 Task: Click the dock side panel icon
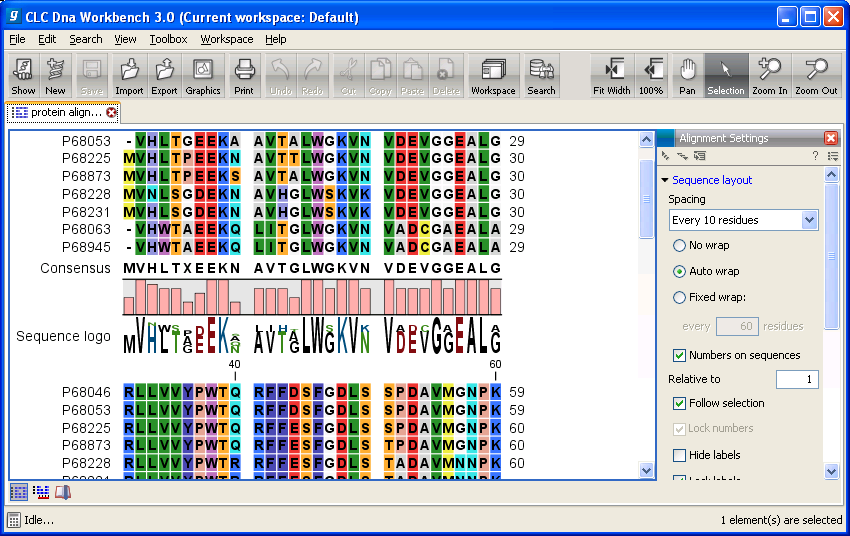pos(700,156)
